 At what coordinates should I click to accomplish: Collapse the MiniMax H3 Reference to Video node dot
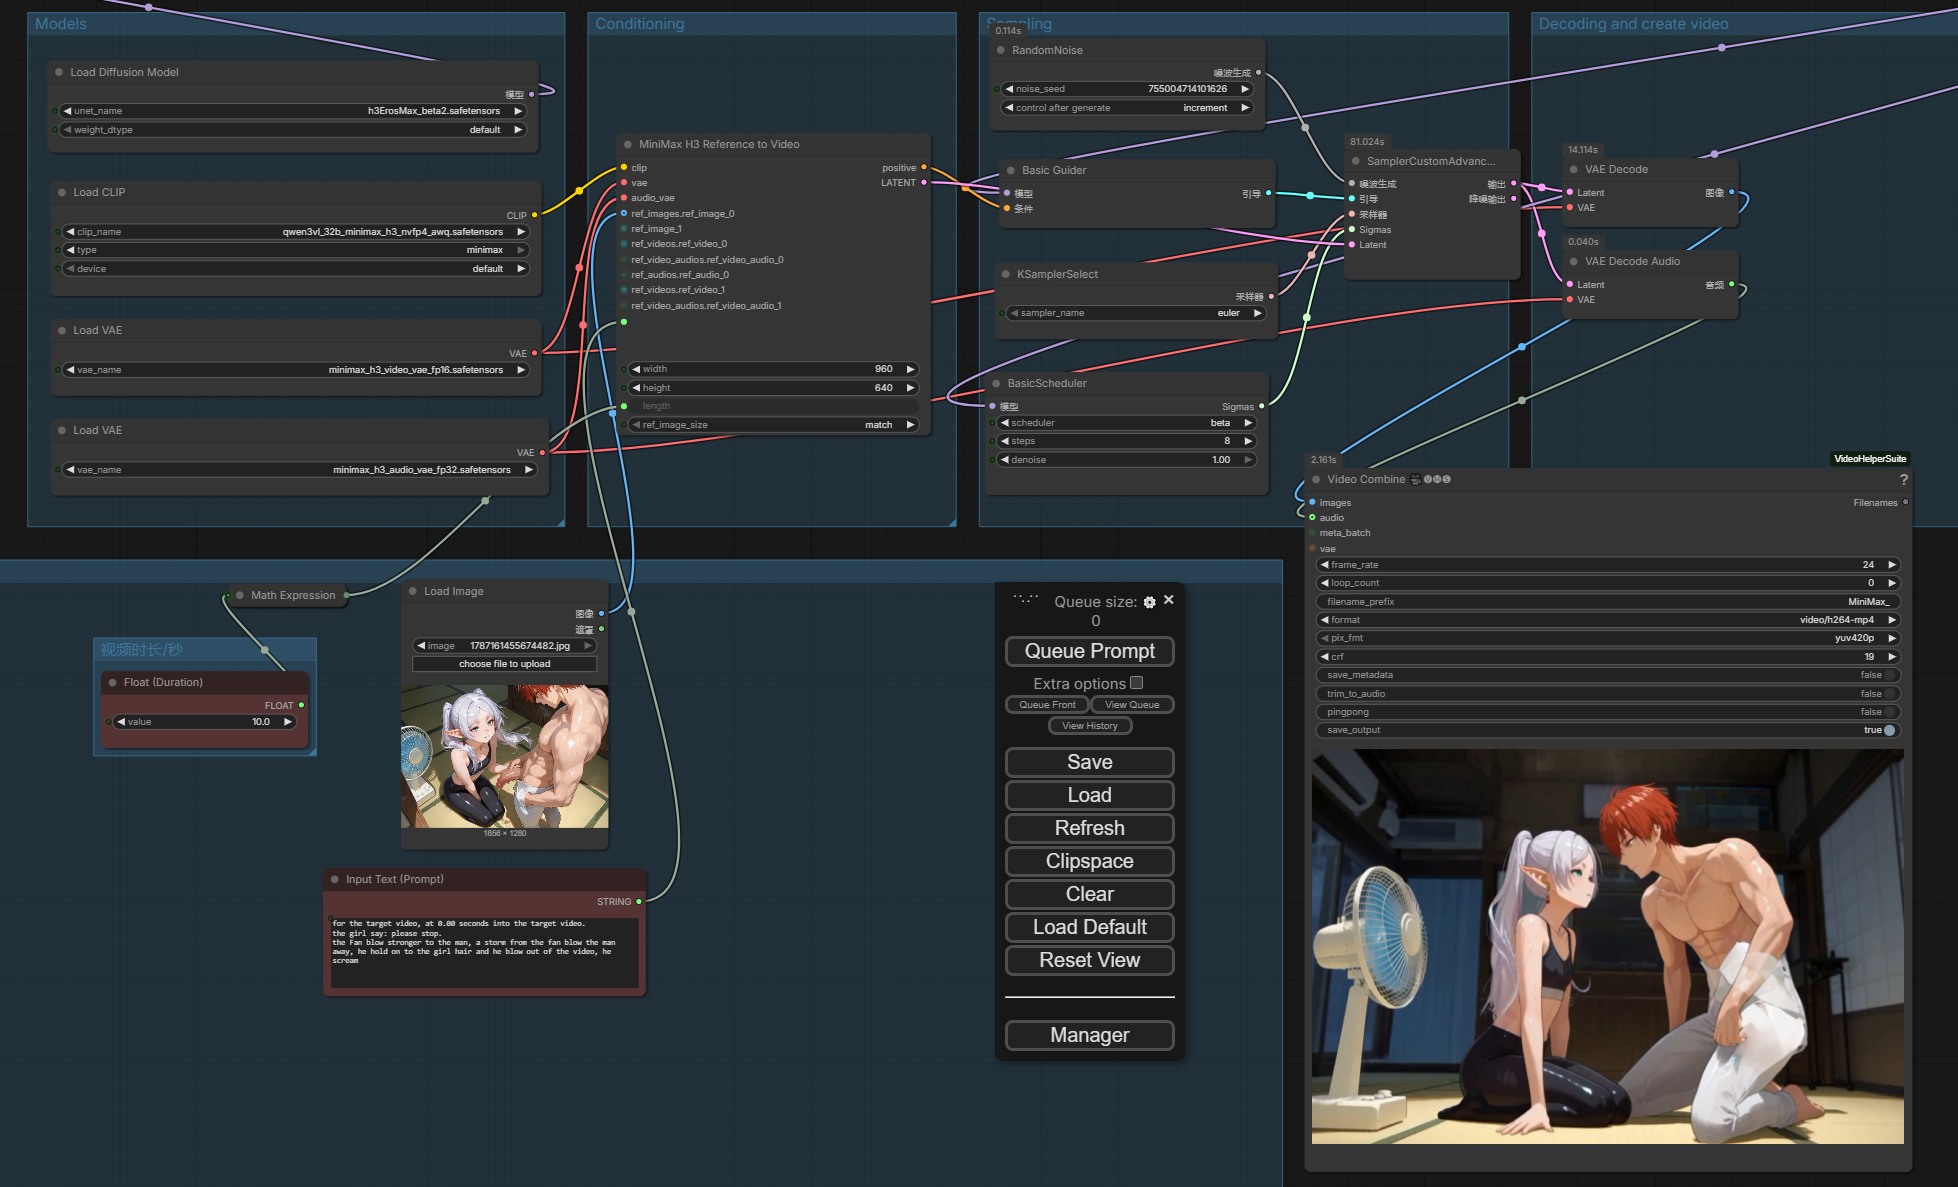pos(628,144)
